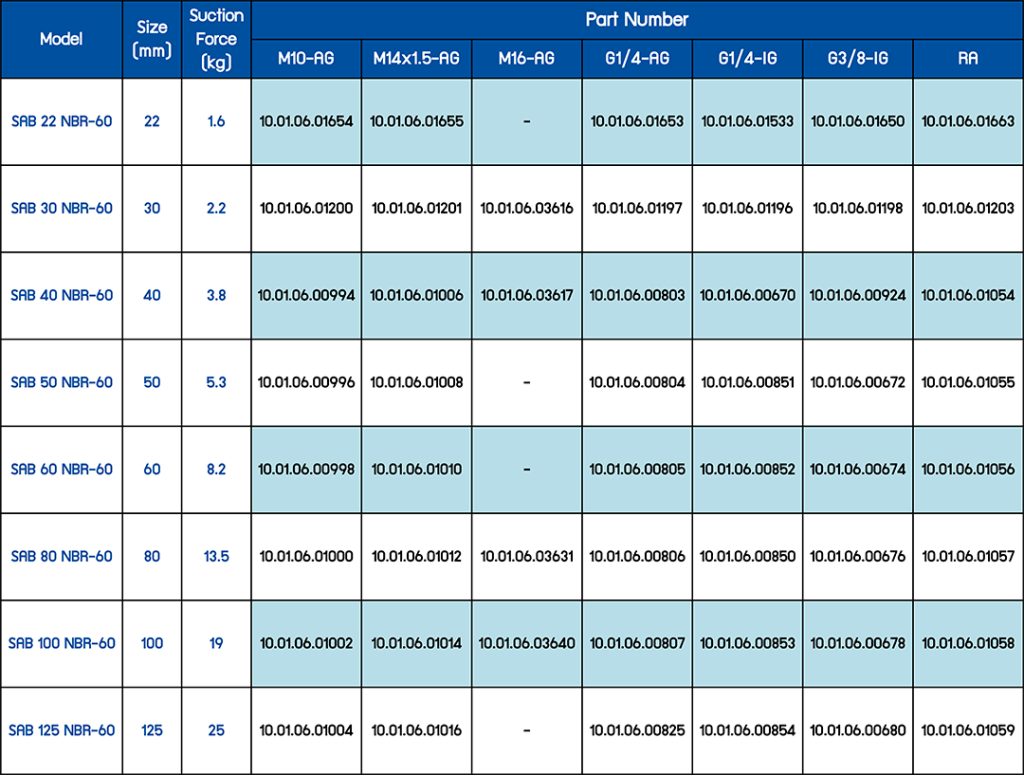Select part number 10.01.06.01203
The image size is (1024, 775).
click(x=968, y=208)
